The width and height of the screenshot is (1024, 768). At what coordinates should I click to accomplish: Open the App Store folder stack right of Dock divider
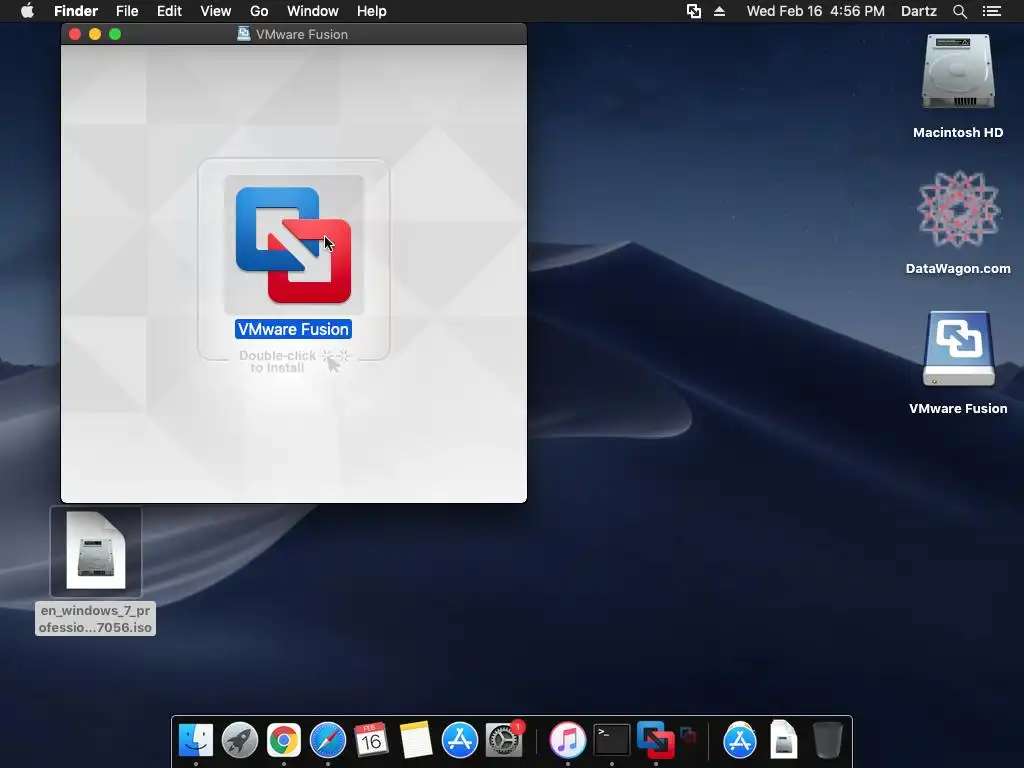[x=740, y=740]
